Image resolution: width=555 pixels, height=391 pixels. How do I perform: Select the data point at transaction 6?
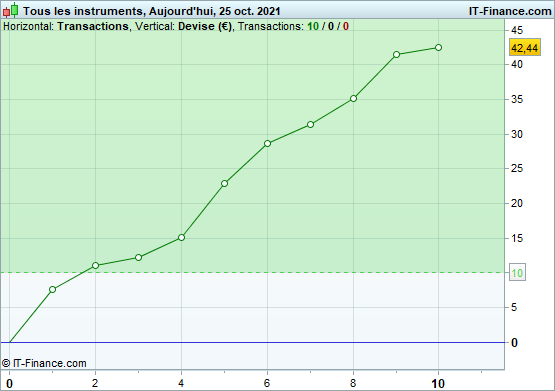click(267, 143)
